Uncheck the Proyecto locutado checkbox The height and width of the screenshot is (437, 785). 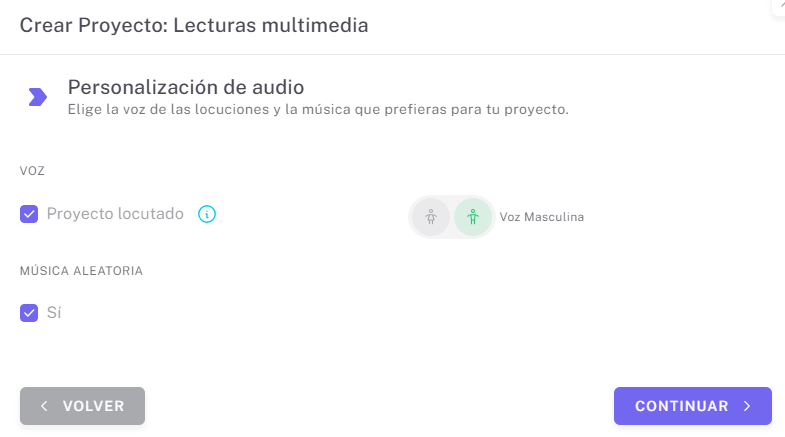point(29,214)
